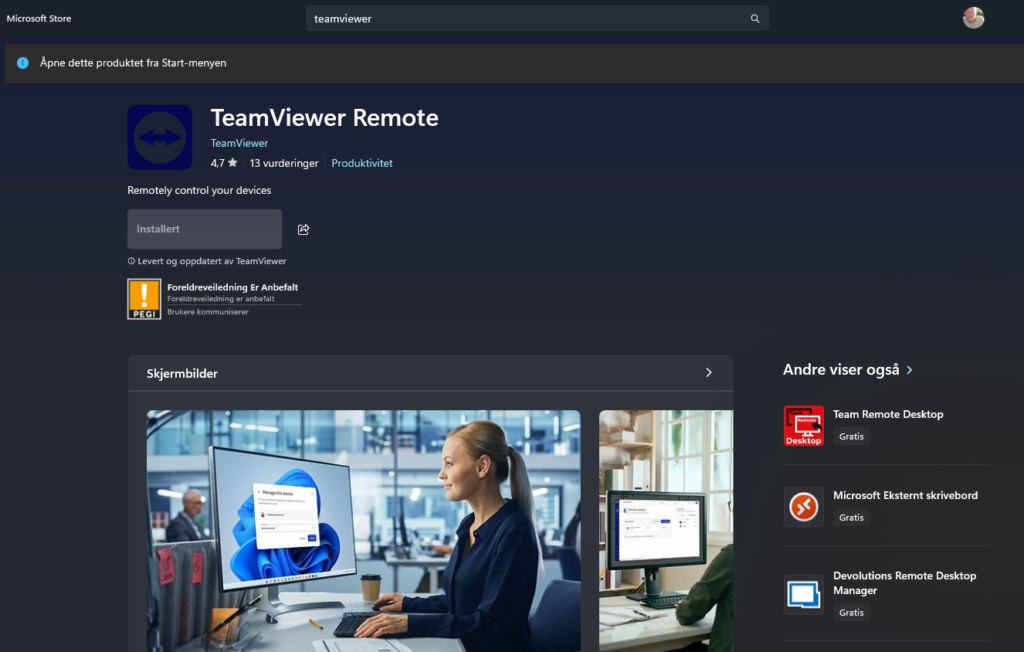Screen dimensions: 1024x652
Task: Click the share icon beside Installert
Action: [303, 229]
